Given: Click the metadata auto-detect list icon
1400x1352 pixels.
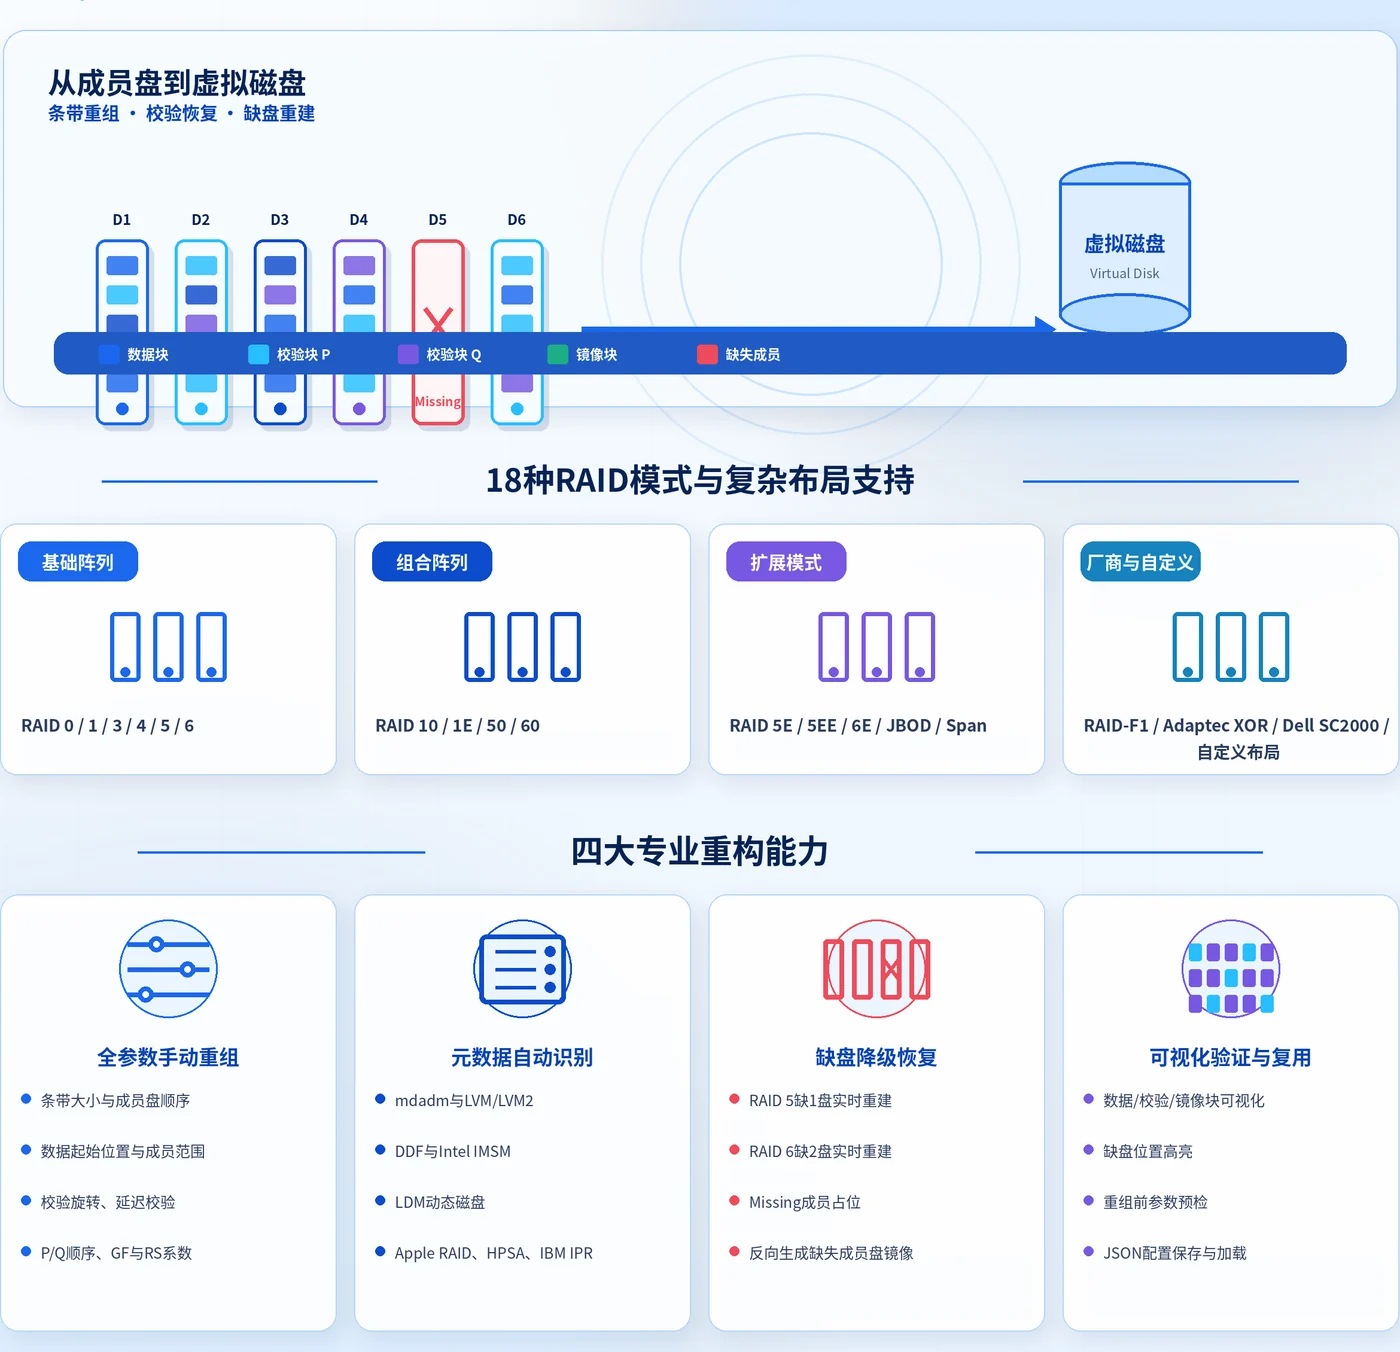Looking at the screenshot, I should pos(522,969).
